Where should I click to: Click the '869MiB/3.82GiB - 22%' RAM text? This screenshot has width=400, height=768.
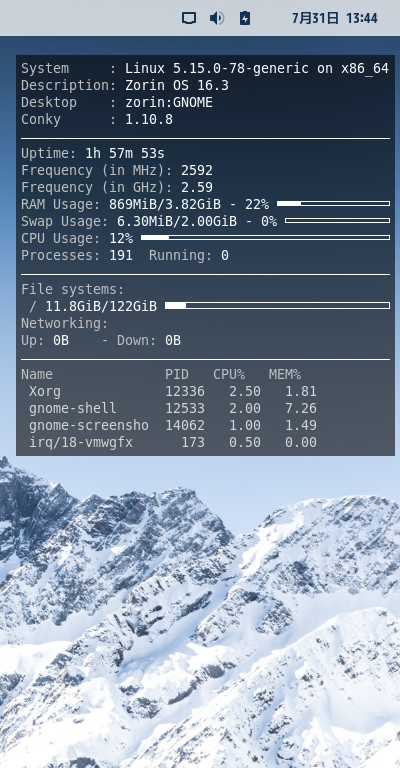pyautogui.click(x=189, y=204)
